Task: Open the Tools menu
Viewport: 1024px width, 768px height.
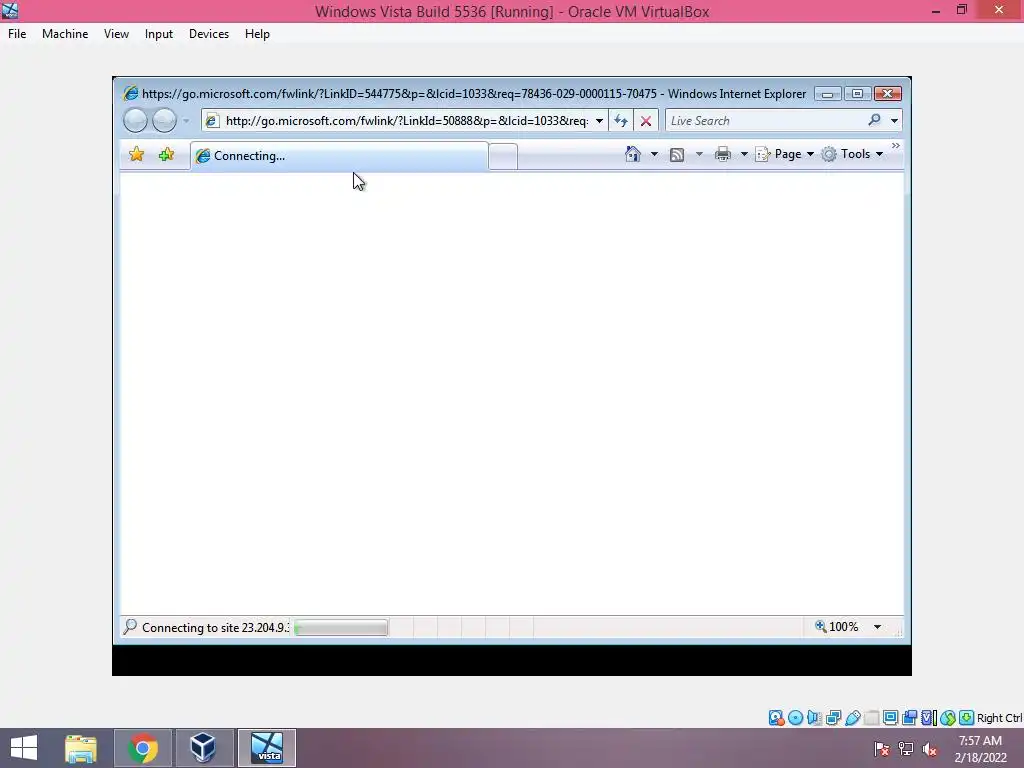Action: (x=852, y=154)
